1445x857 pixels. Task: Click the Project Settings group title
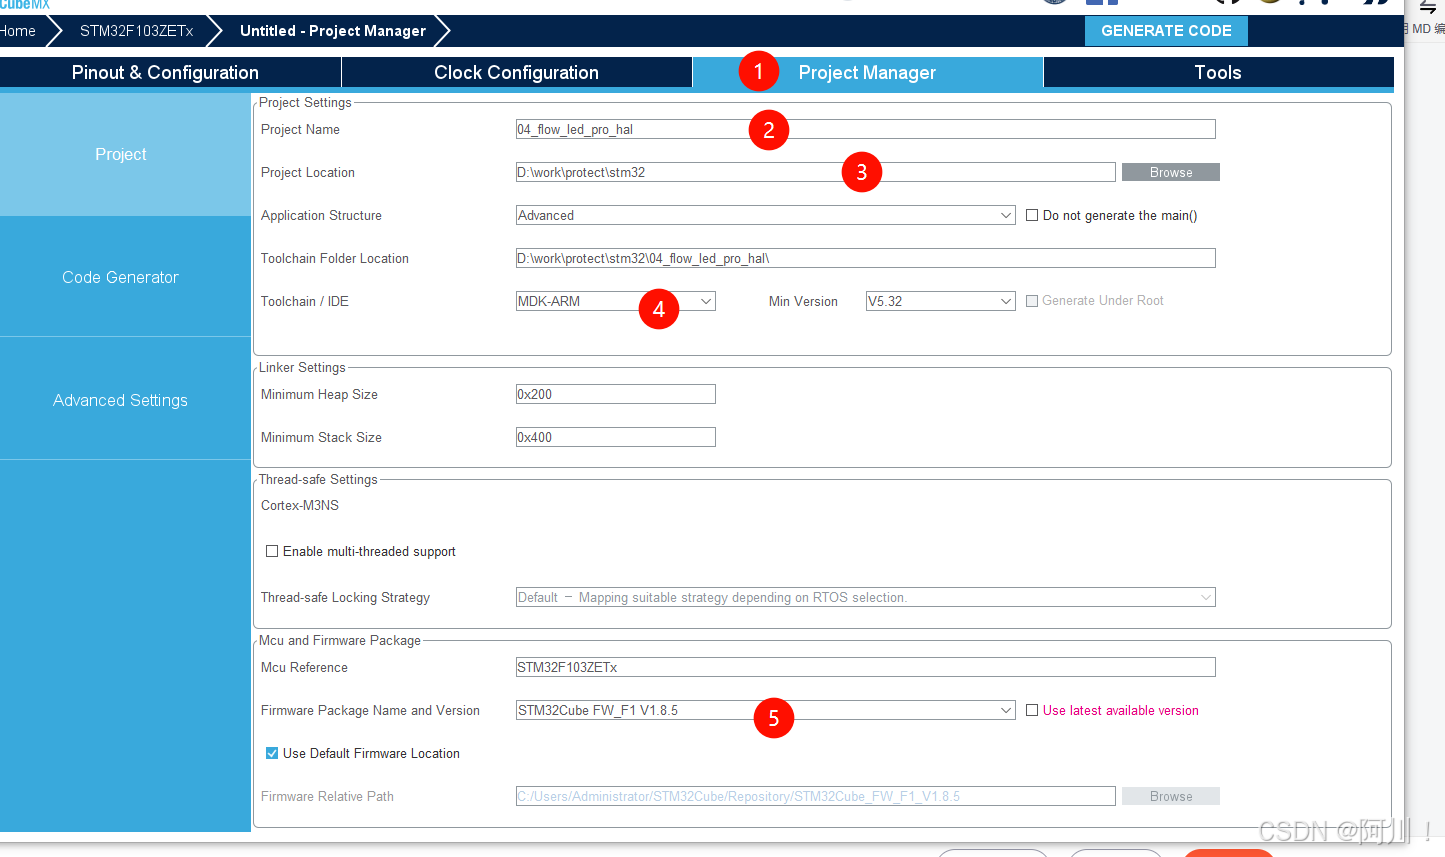pyautogui.click(x=305, y=102)
